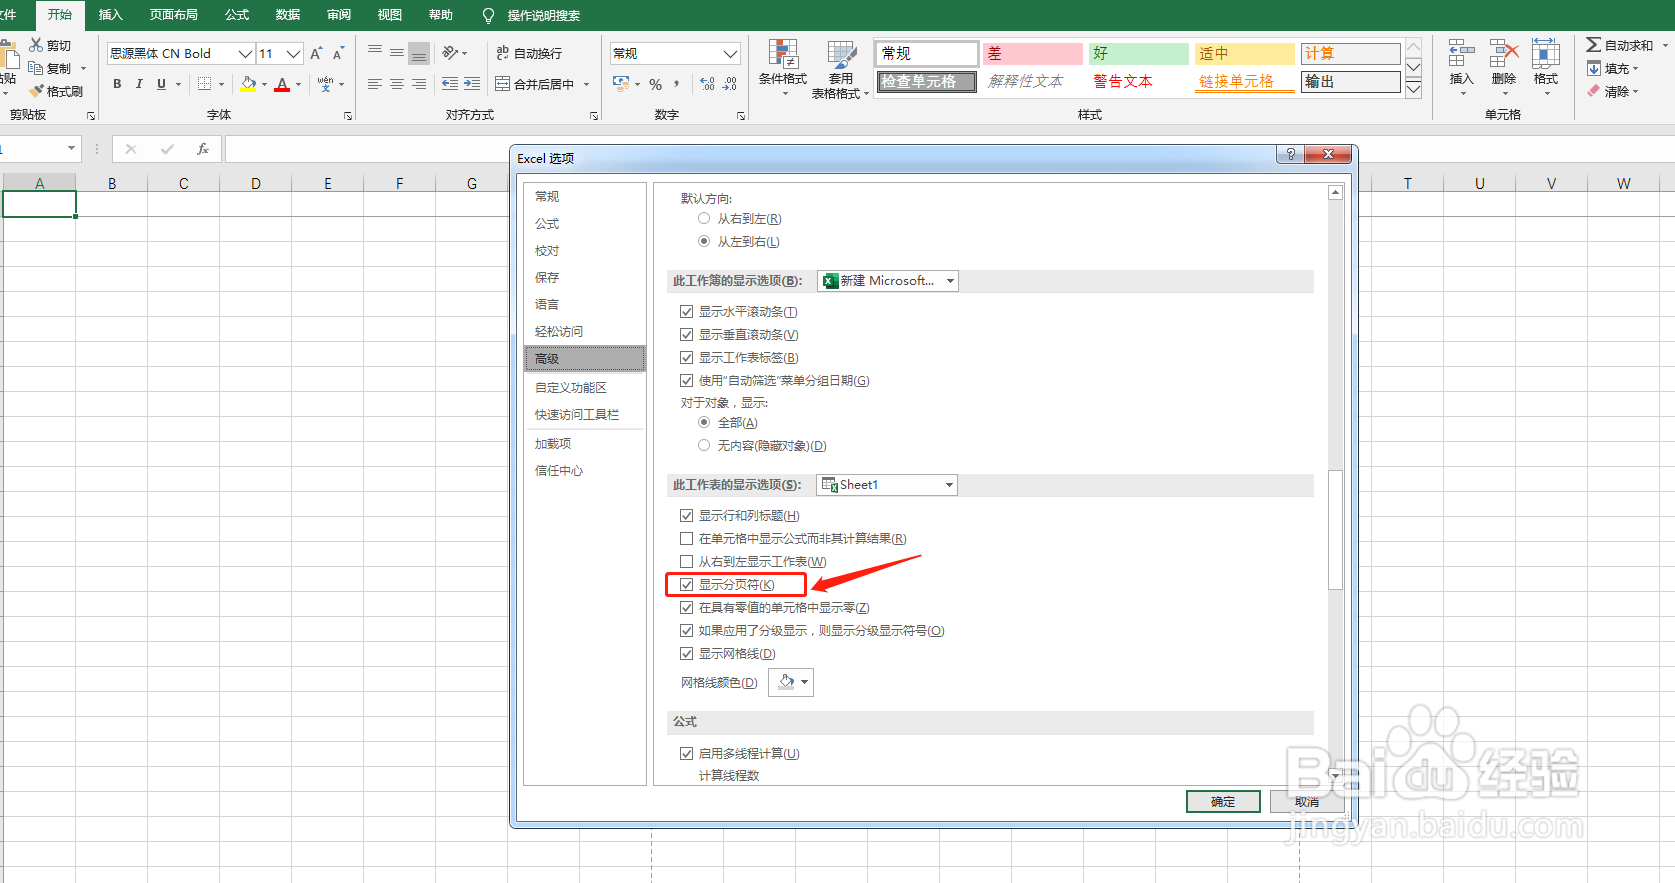The height and width of the screenshot is (883, 1675).
Task: Click the dialog help question mark
Action: point(1290,154)
